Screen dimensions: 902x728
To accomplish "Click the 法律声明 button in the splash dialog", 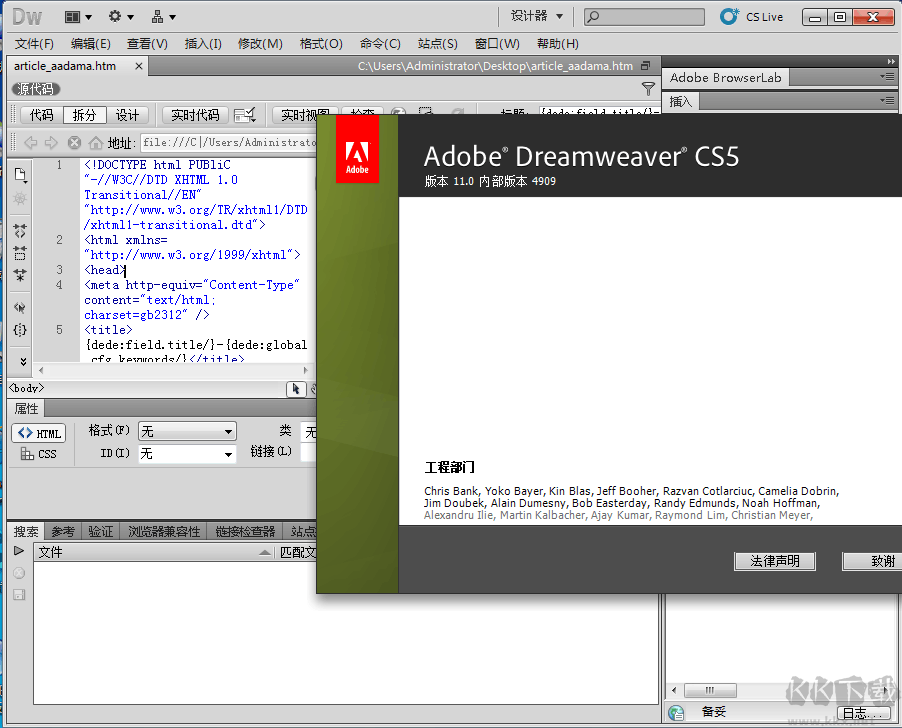I will 774,561.
